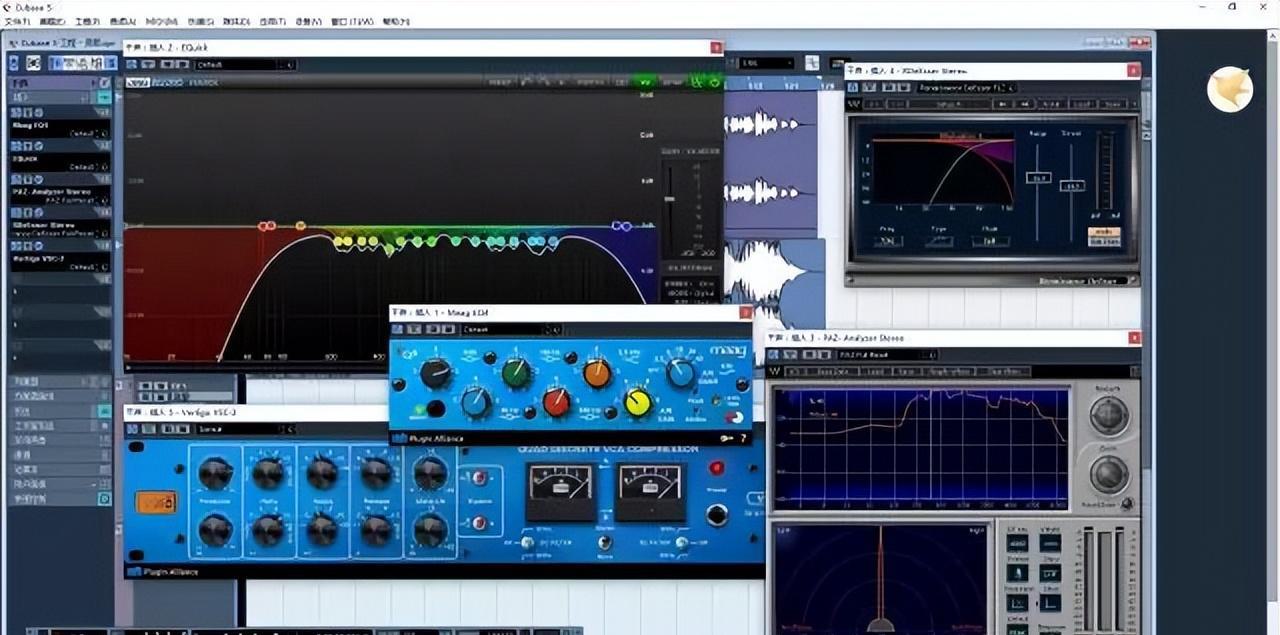
Task: Click the green knob on the Maag EQ4
Action: pyautogui.click(x=516, y=373)
